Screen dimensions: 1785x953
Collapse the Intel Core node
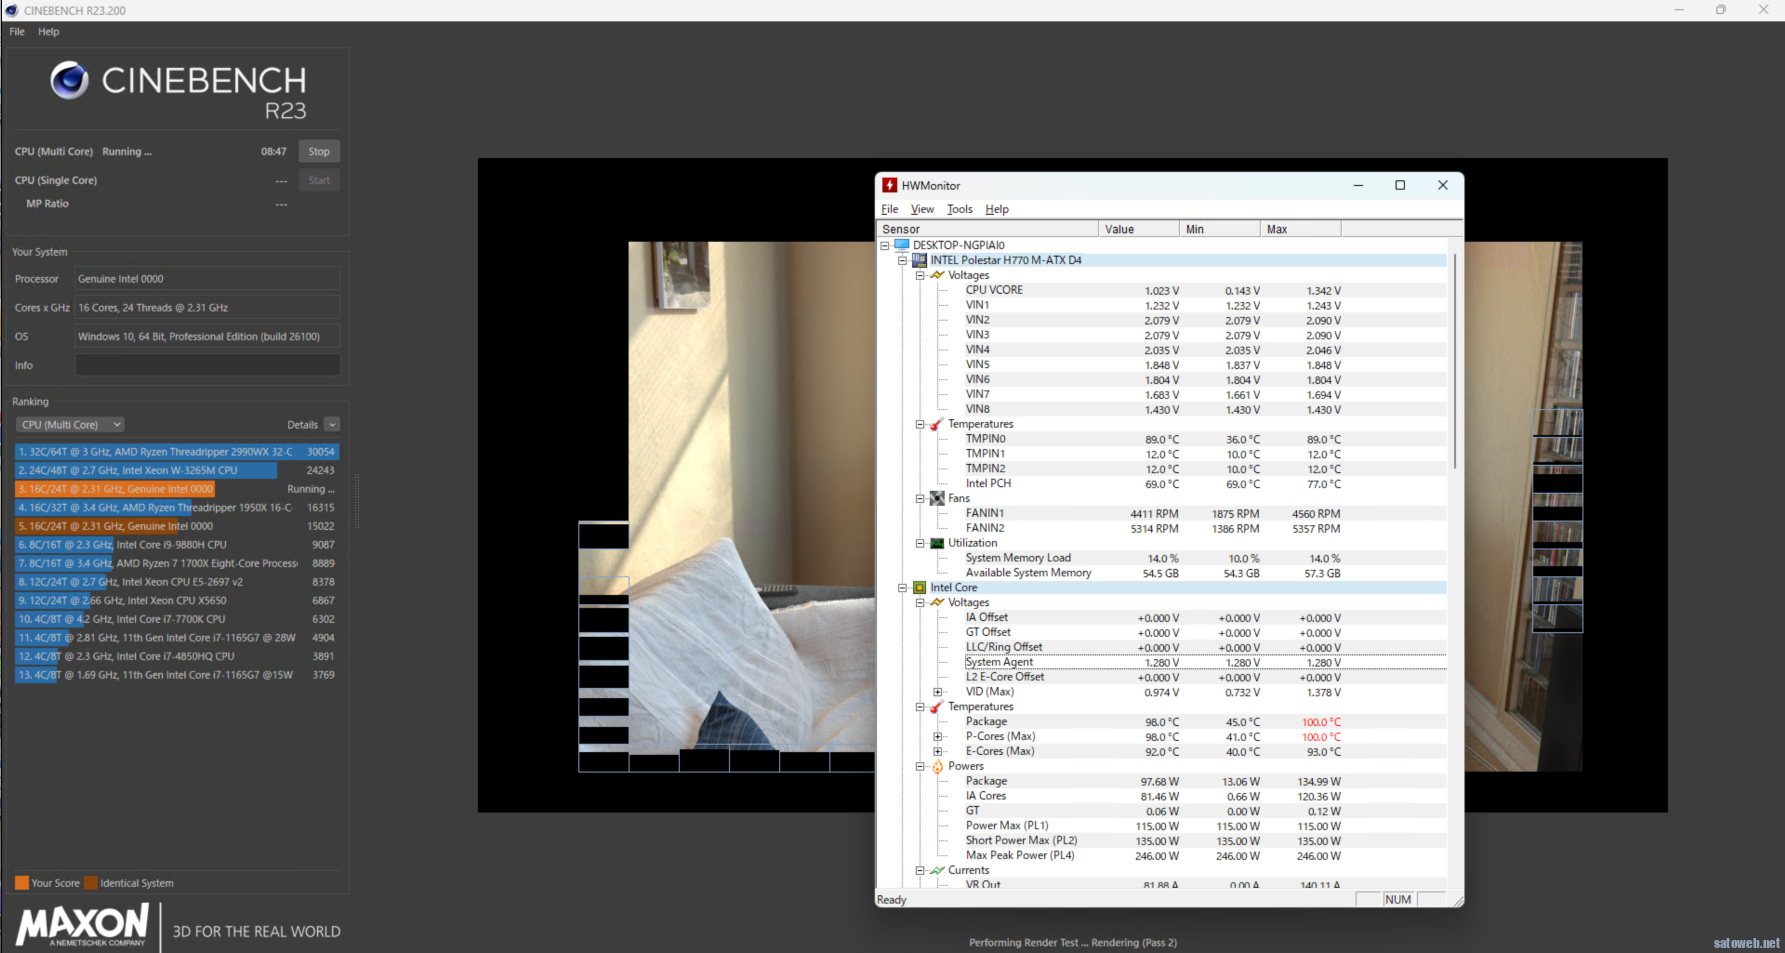click(x=903, y=588)
